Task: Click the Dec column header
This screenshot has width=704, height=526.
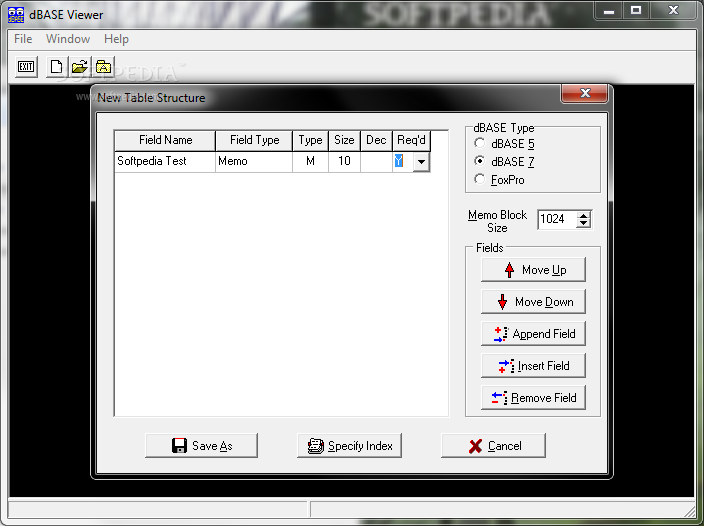Action: [x=376, y=140]
